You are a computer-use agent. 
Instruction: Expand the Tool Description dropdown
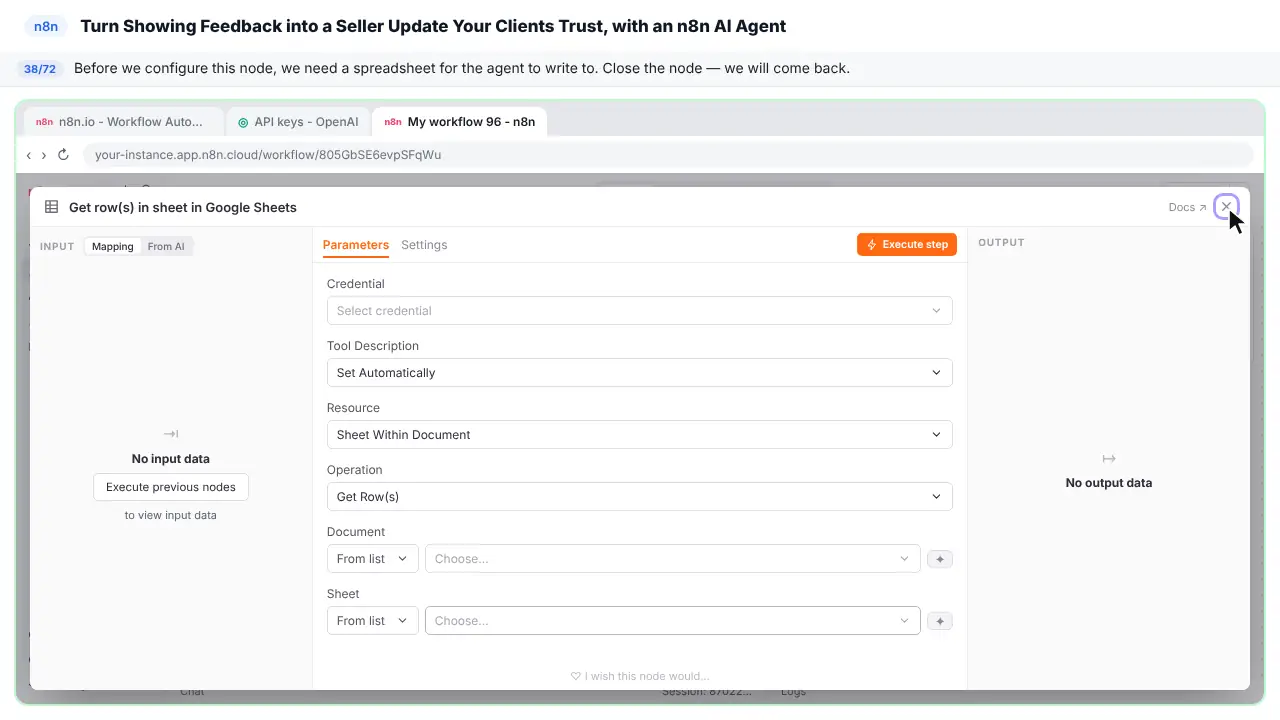[640, 373]
